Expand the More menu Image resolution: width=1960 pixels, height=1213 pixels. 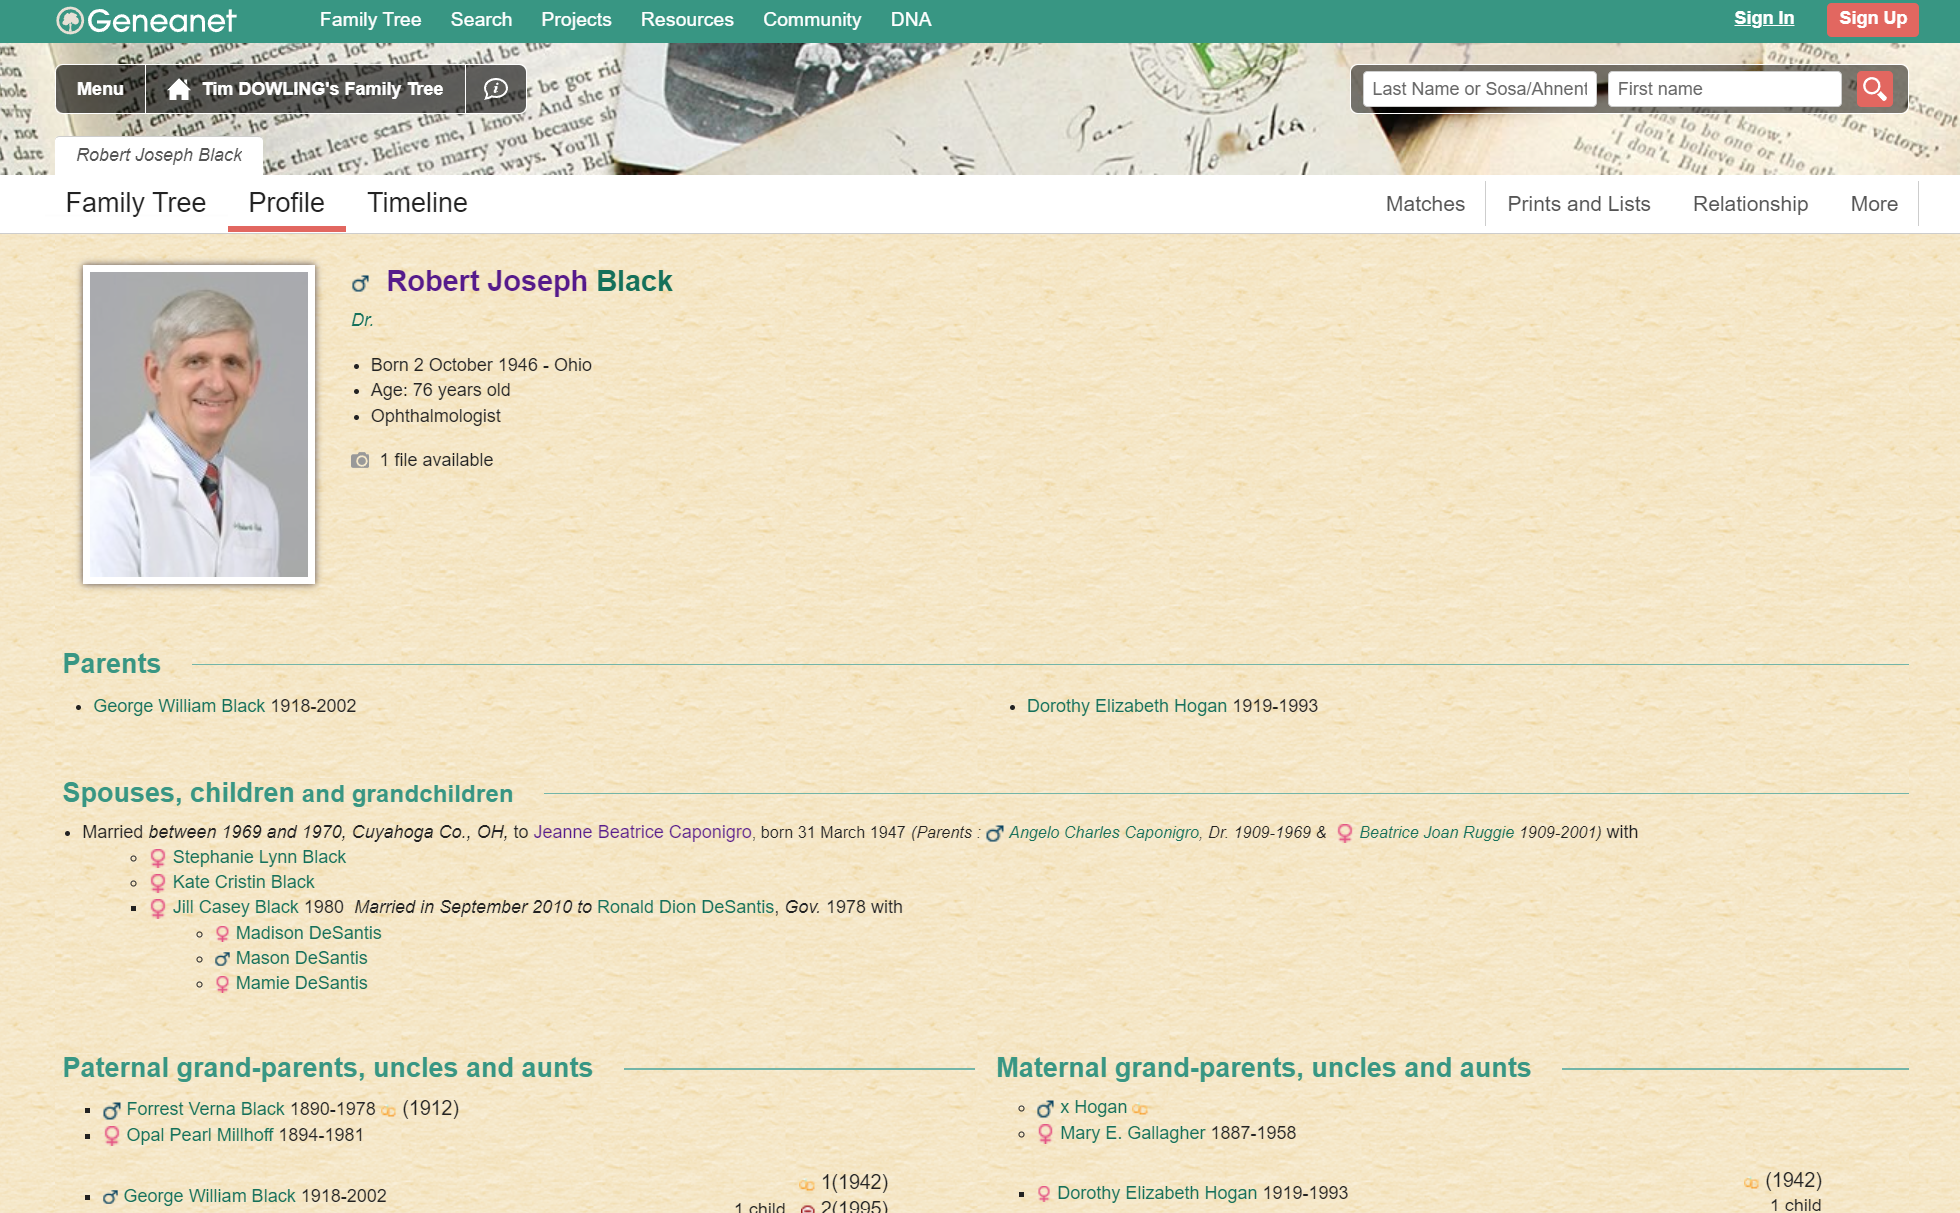[x=1874, y=204]
